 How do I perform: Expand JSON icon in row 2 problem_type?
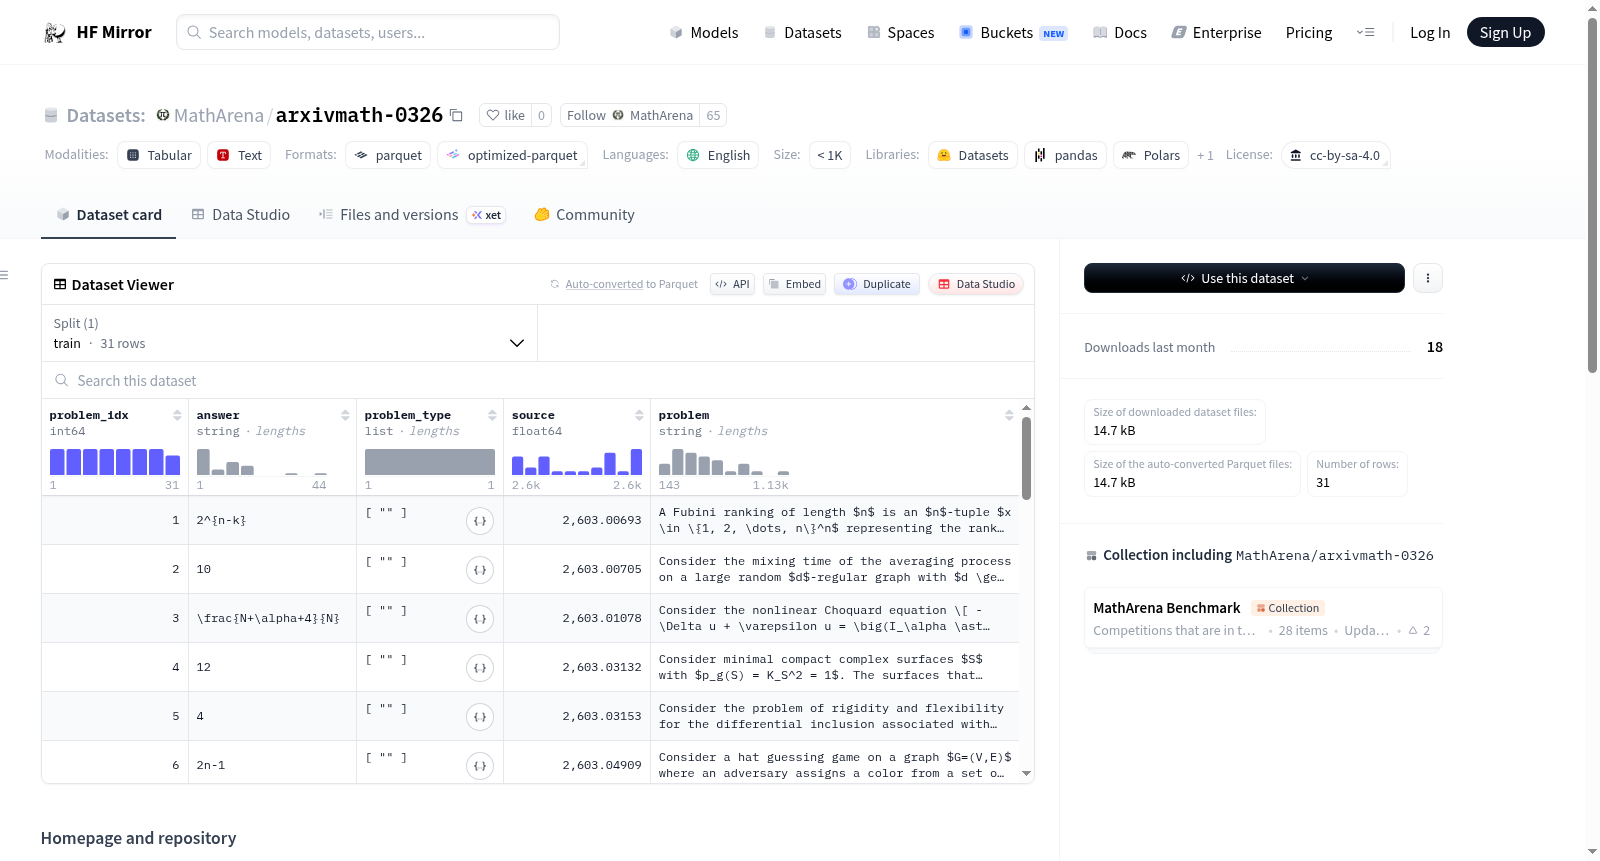(x=480, y=569)
